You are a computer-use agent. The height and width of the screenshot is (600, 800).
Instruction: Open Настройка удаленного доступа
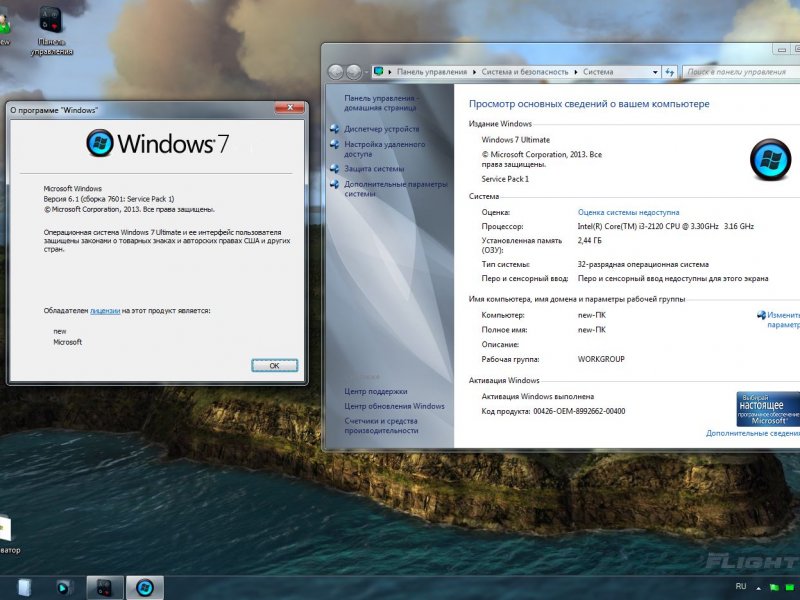[384, 149]
